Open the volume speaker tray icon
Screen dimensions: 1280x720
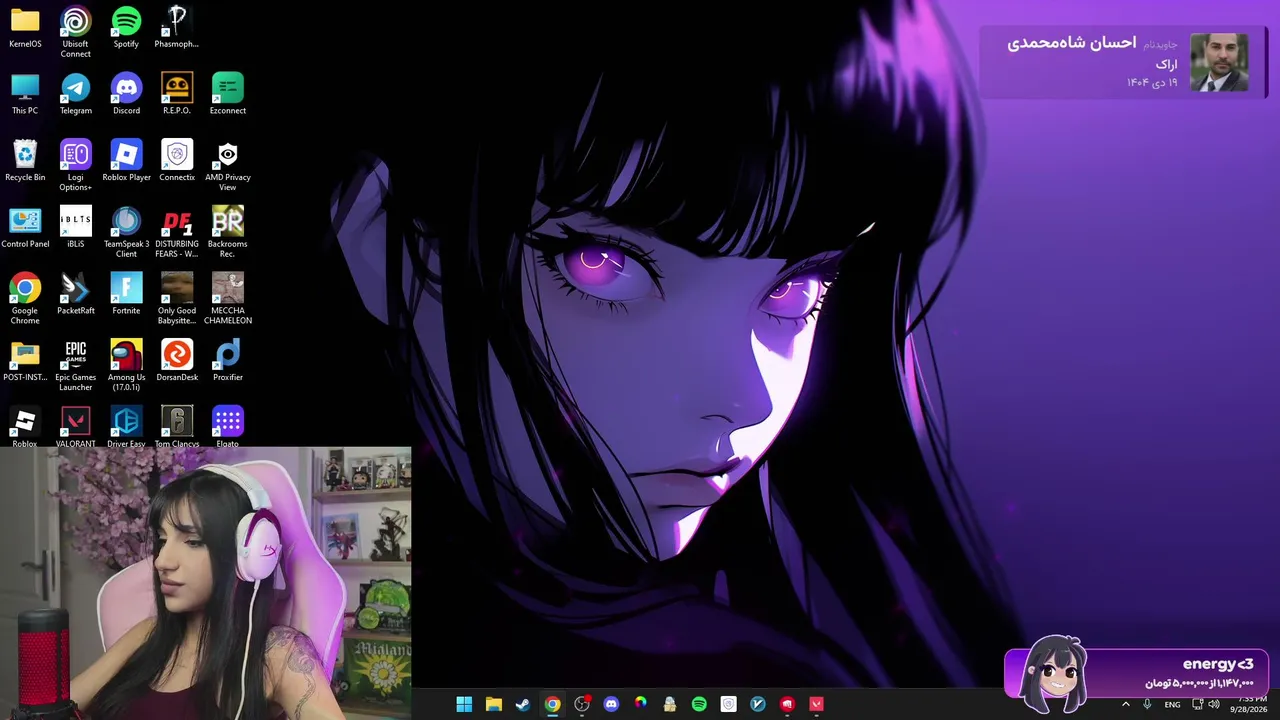[1214, 704]
